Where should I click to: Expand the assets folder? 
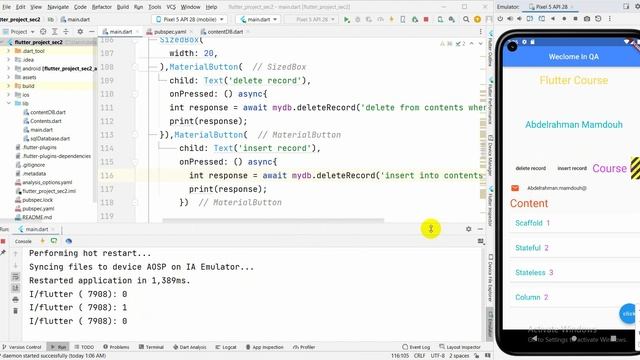[x=8, y=77]
